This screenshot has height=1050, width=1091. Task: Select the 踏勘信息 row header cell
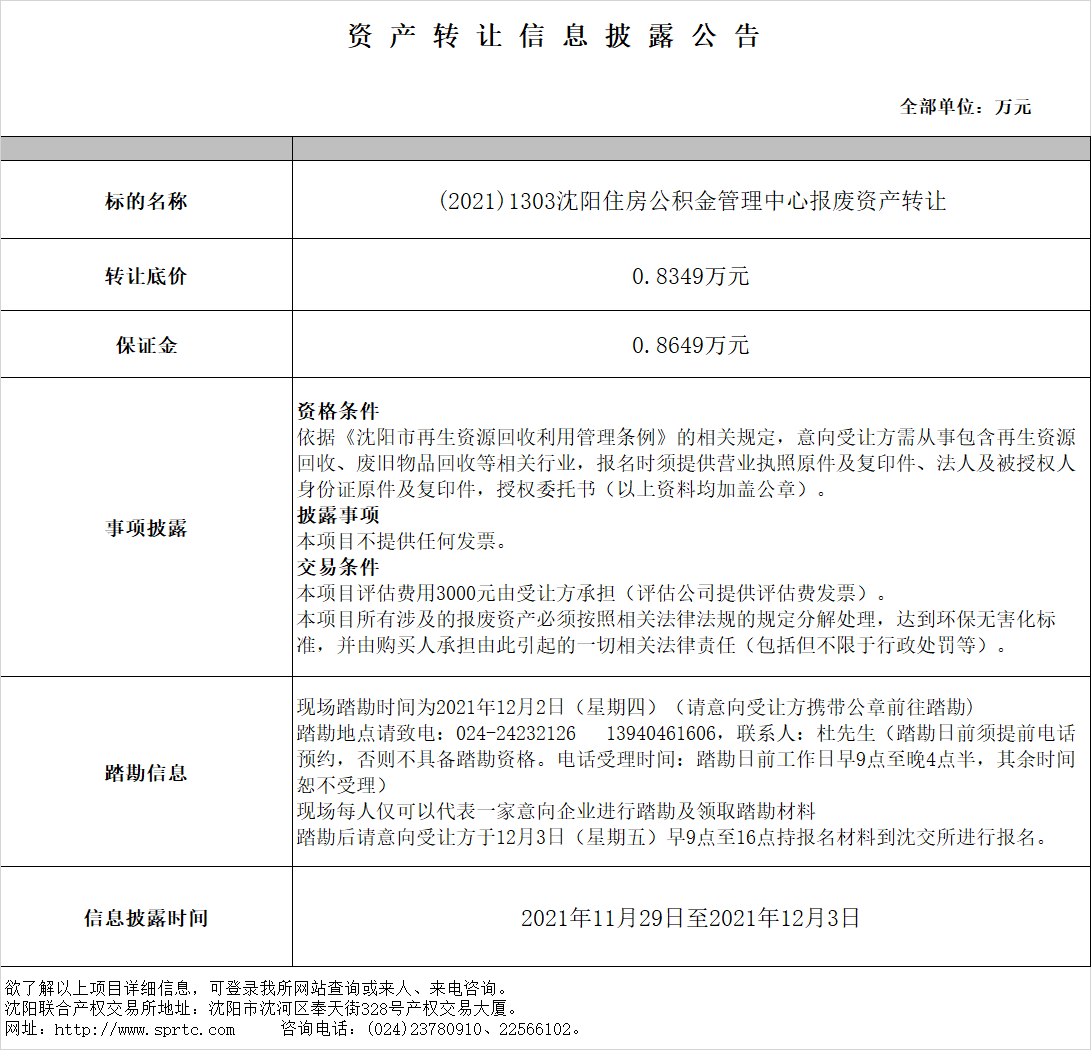click(146, 773)
